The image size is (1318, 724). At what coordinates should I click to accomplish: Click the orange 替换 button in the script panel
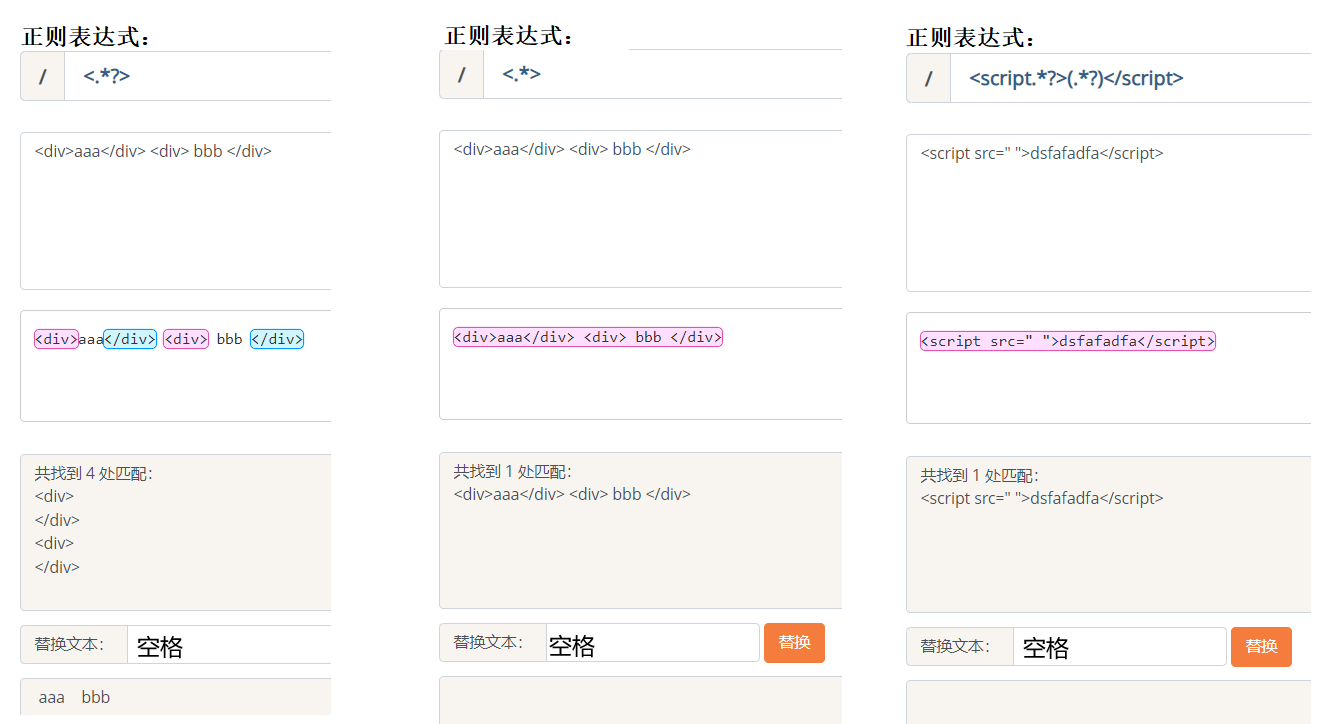tap(1261, 647)
